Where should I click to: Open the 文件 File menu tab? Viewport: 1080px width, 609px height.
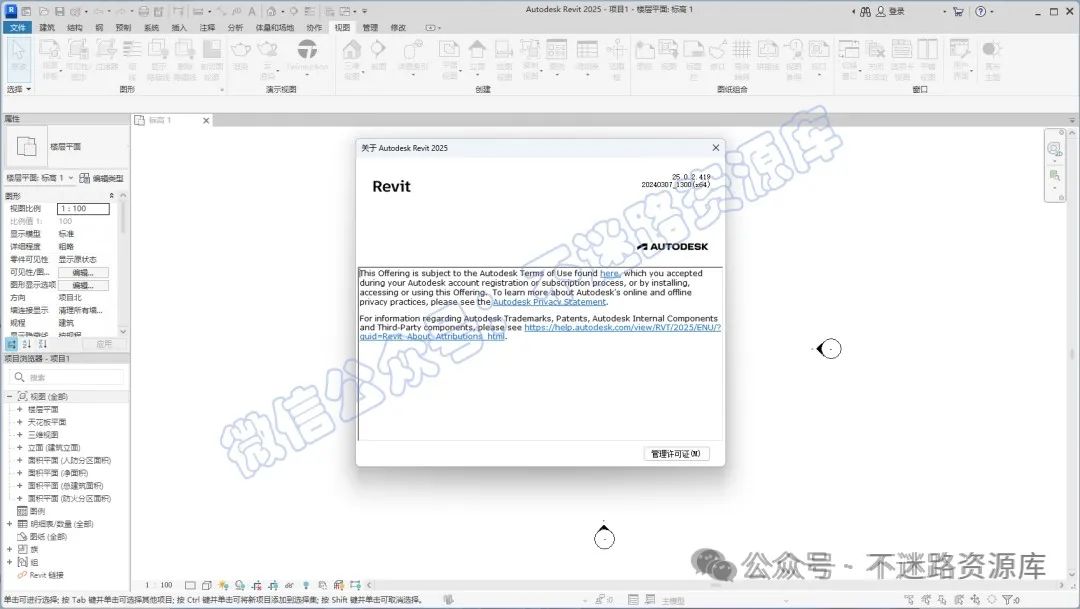[17, 28]
